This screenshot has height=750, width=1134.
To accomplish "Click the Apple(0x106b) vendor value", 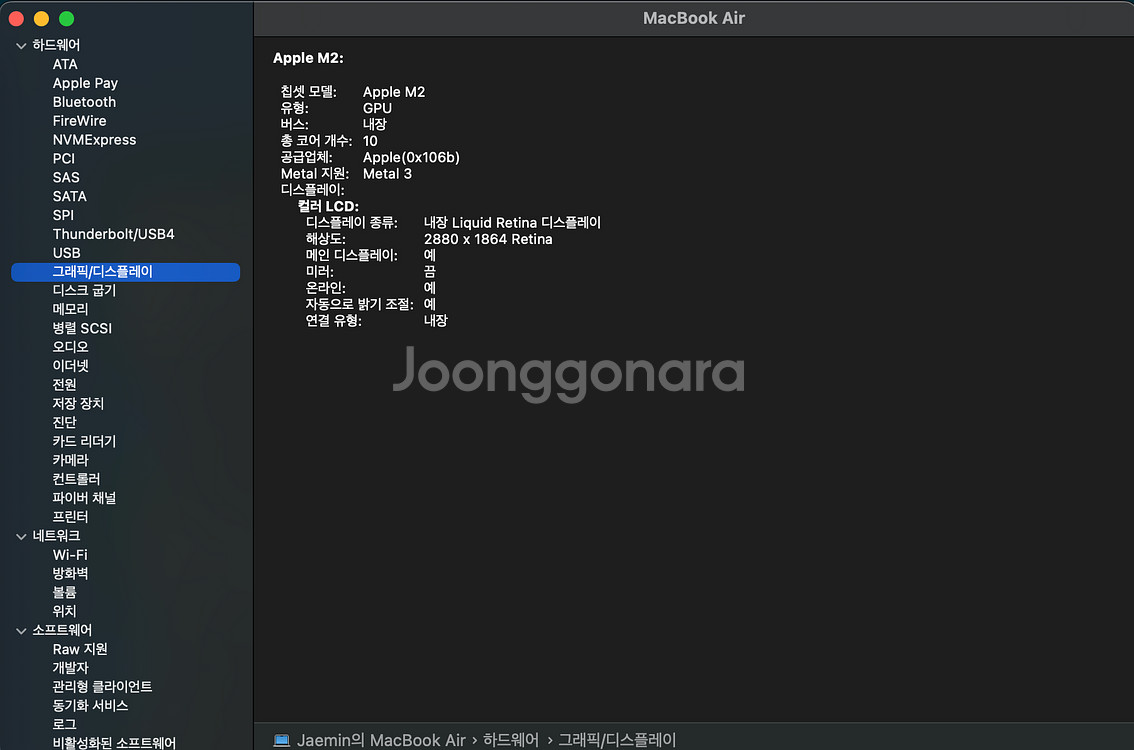I will 411,158.
